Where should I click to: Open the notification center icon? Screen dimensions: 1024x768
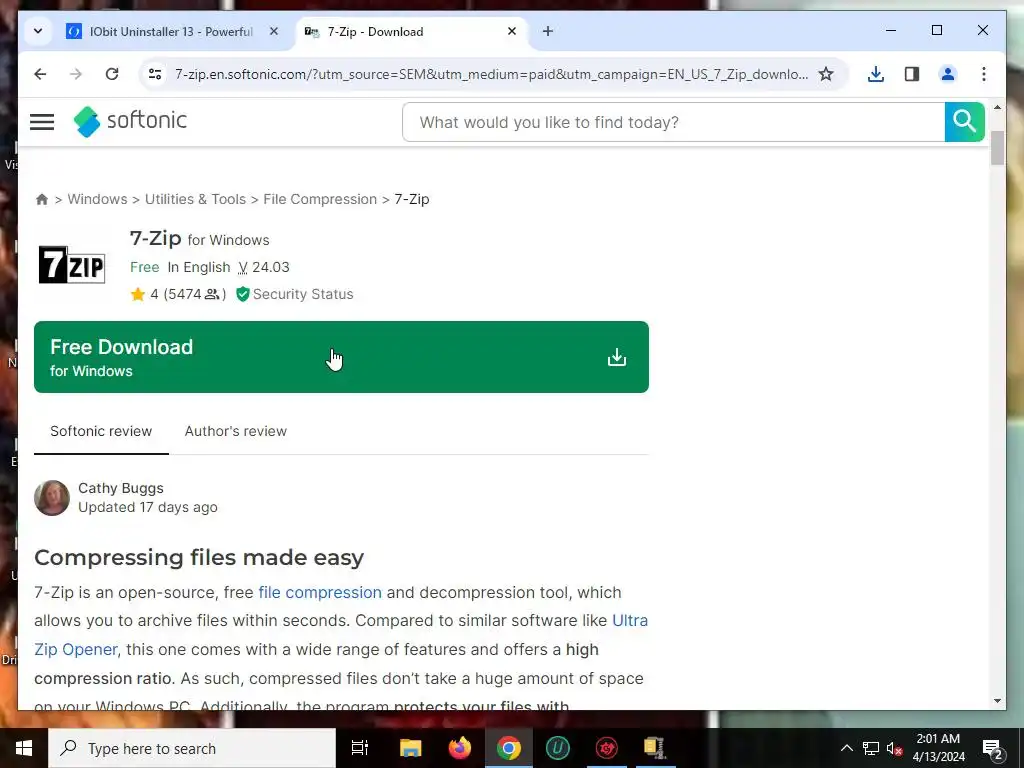(993, 748)
